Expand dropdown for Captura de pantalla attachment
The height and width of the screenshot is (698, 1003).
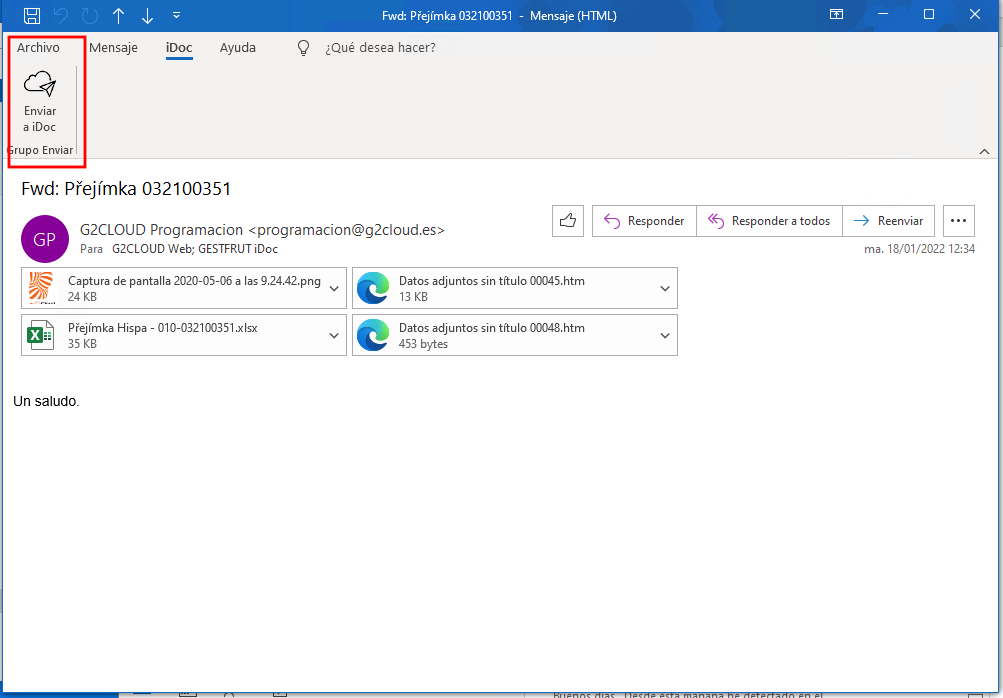coord(335,289)
